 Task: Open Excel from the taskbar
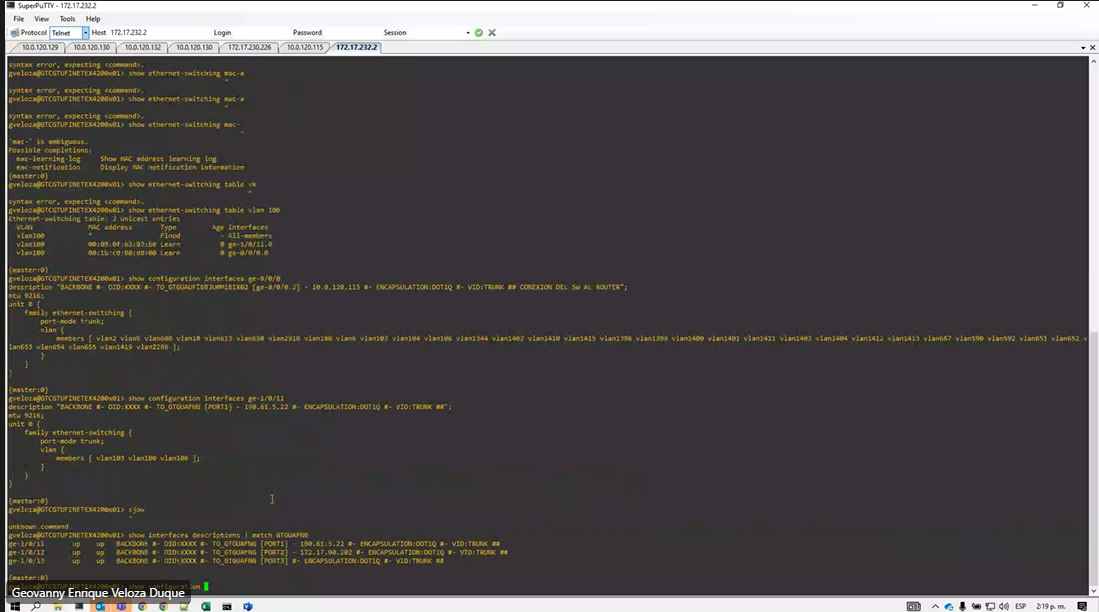pyautogui.click(x=205, y=606)
